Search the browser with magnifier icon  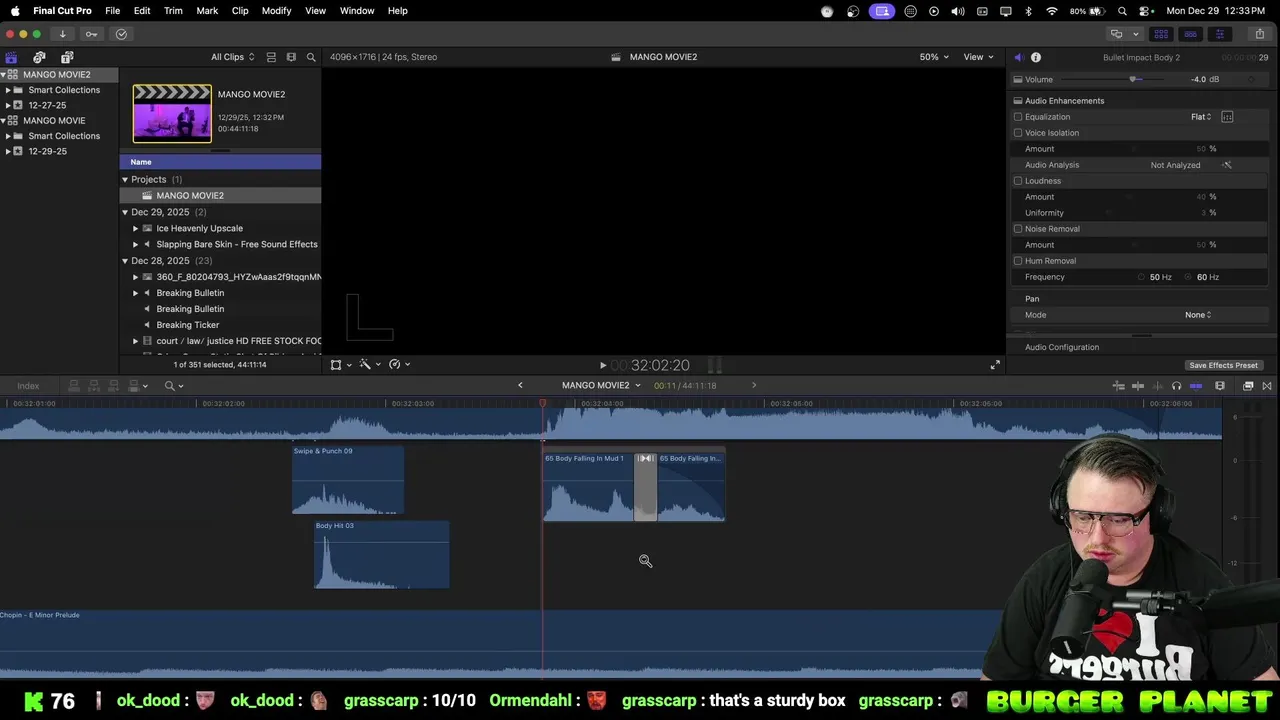[x=311, y=57]
